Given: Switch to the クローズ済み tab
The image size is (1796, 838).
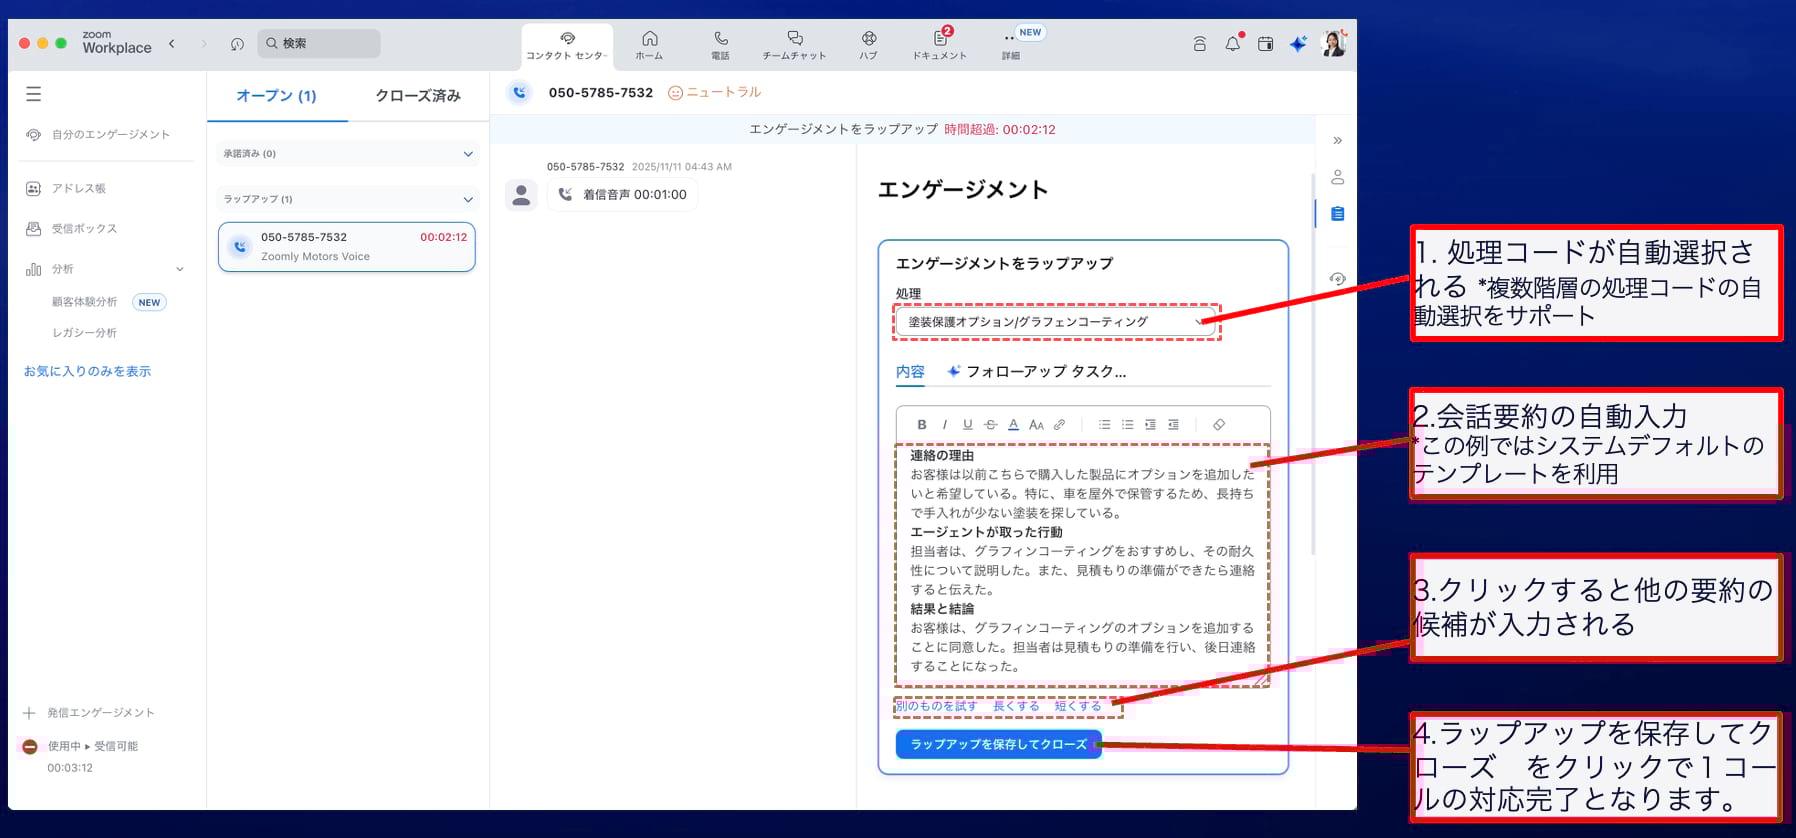Looking at the screenshot, I should 417,96.
